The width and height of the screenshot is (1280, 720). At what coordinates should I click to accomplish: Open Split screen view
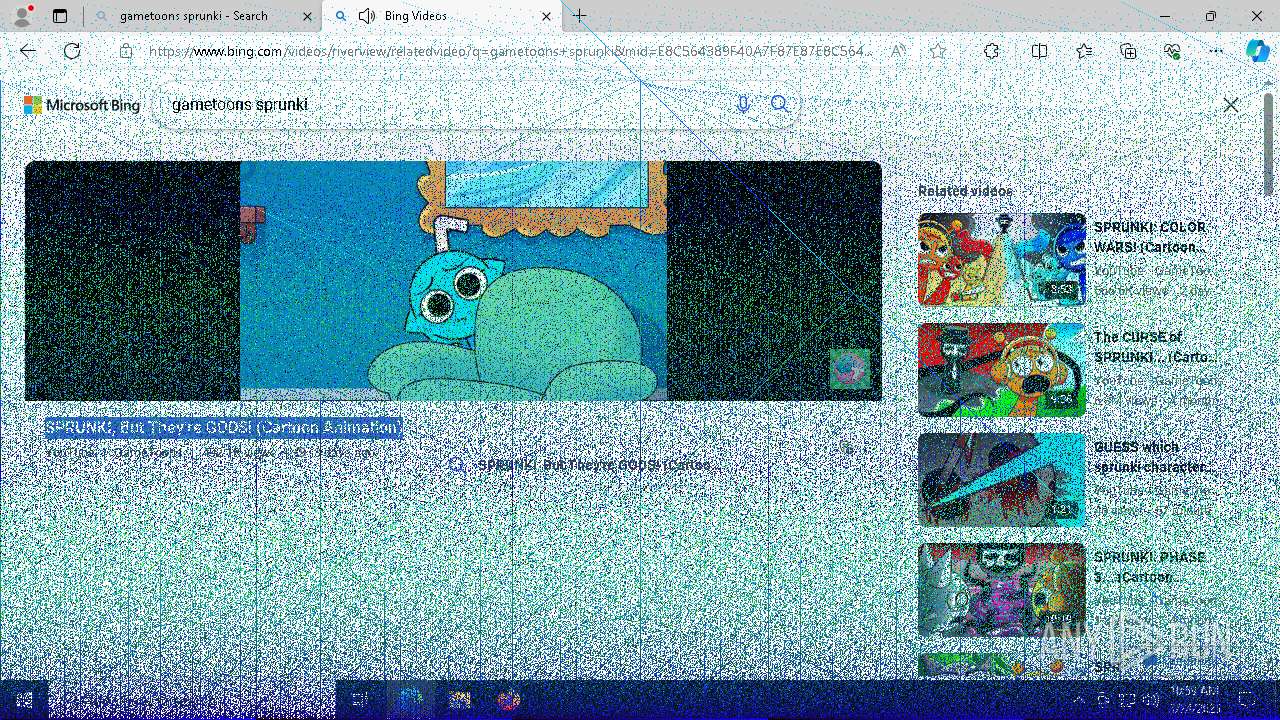[x=1039, y=51]
